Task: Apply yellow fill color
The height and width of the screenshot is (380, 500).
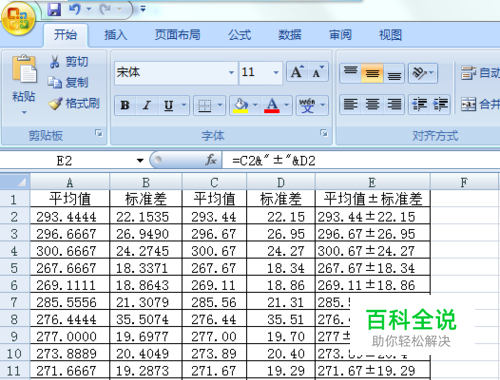Action: tap(241, 105)
